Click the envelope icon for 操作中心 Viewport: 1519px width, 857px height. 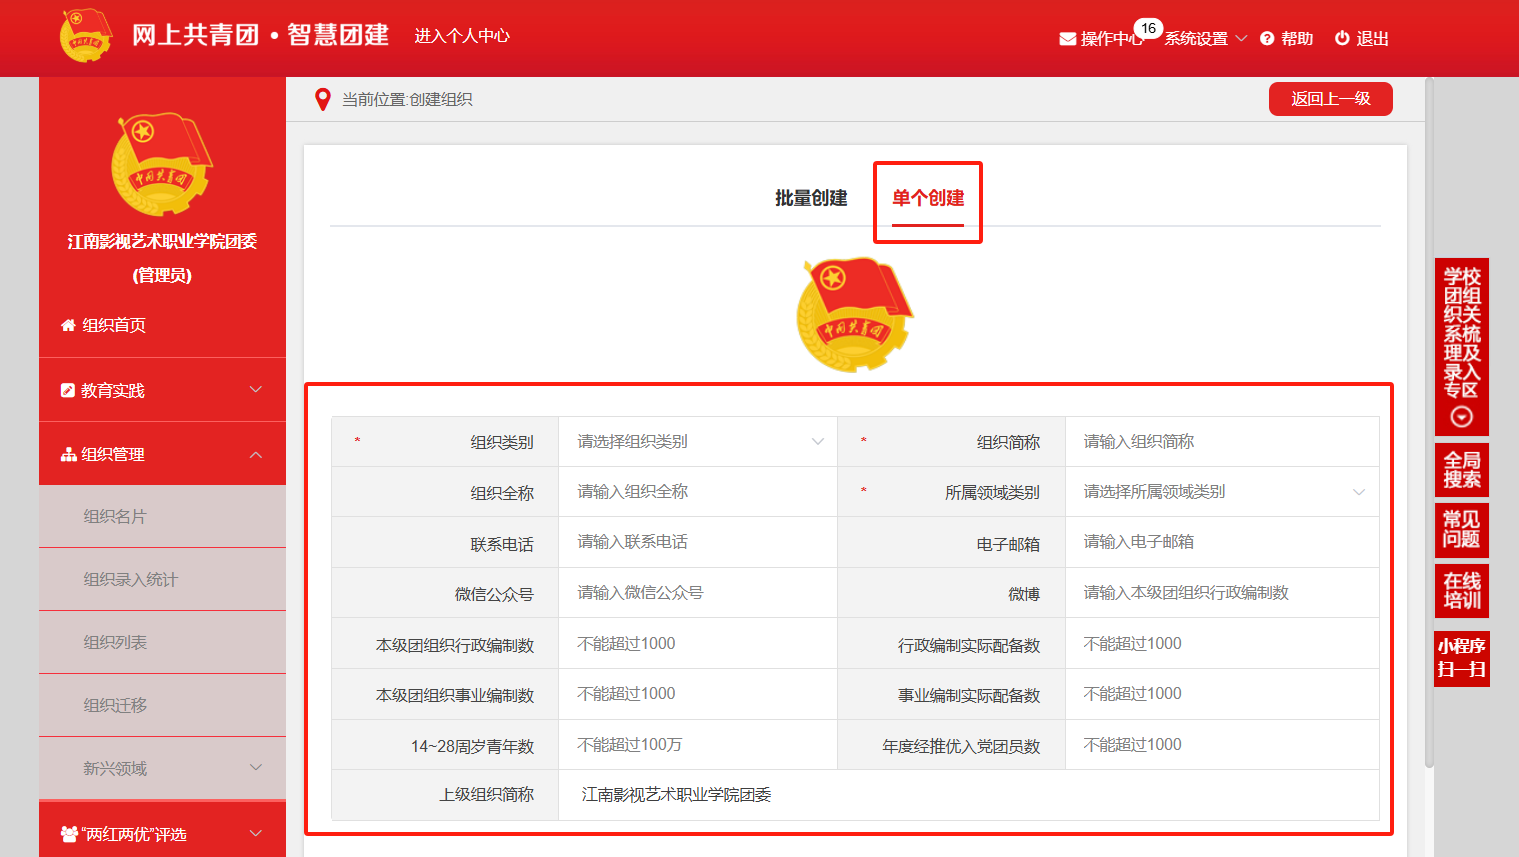pyautogui.click(x=1067, y=39)
